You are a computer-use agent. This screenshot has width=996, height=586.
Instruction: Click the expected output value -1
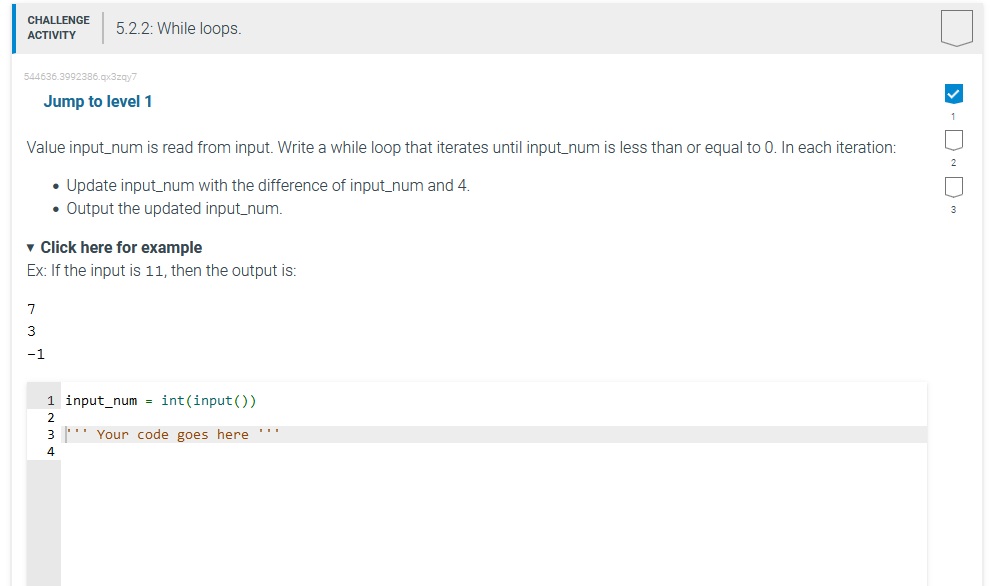pos(34,353)
